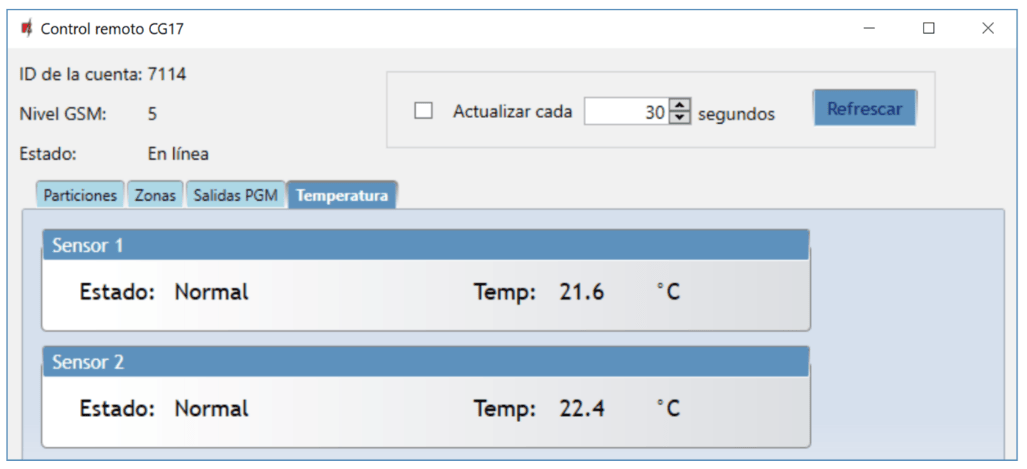Go to the Salidas PGM tab
Image resolution: width=1027 pixels, height=469 pixels.
point(235,195)
